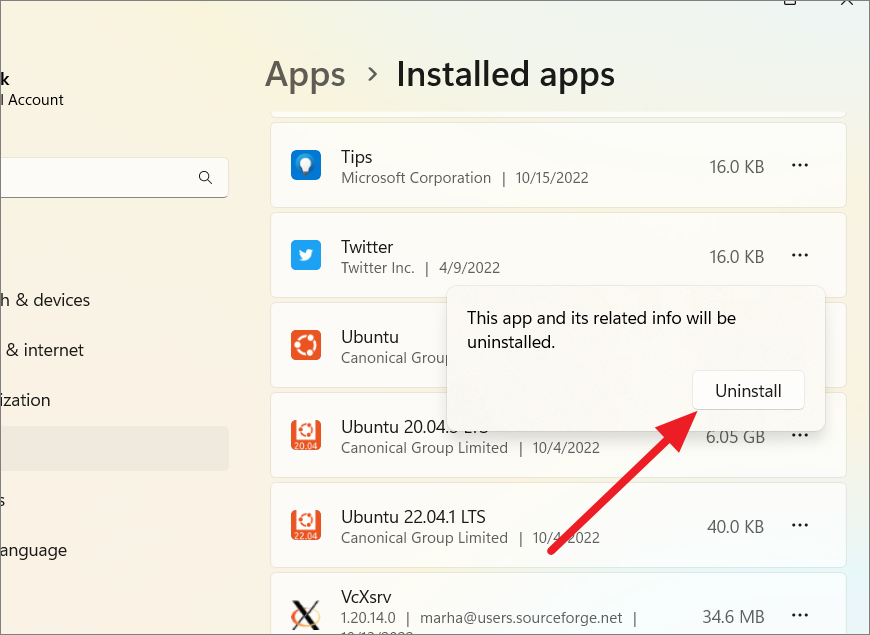This screenshot has height=635, width=870.
Task: Open the more options menu for VcXsrv
Action: click(x=800, y=615)
